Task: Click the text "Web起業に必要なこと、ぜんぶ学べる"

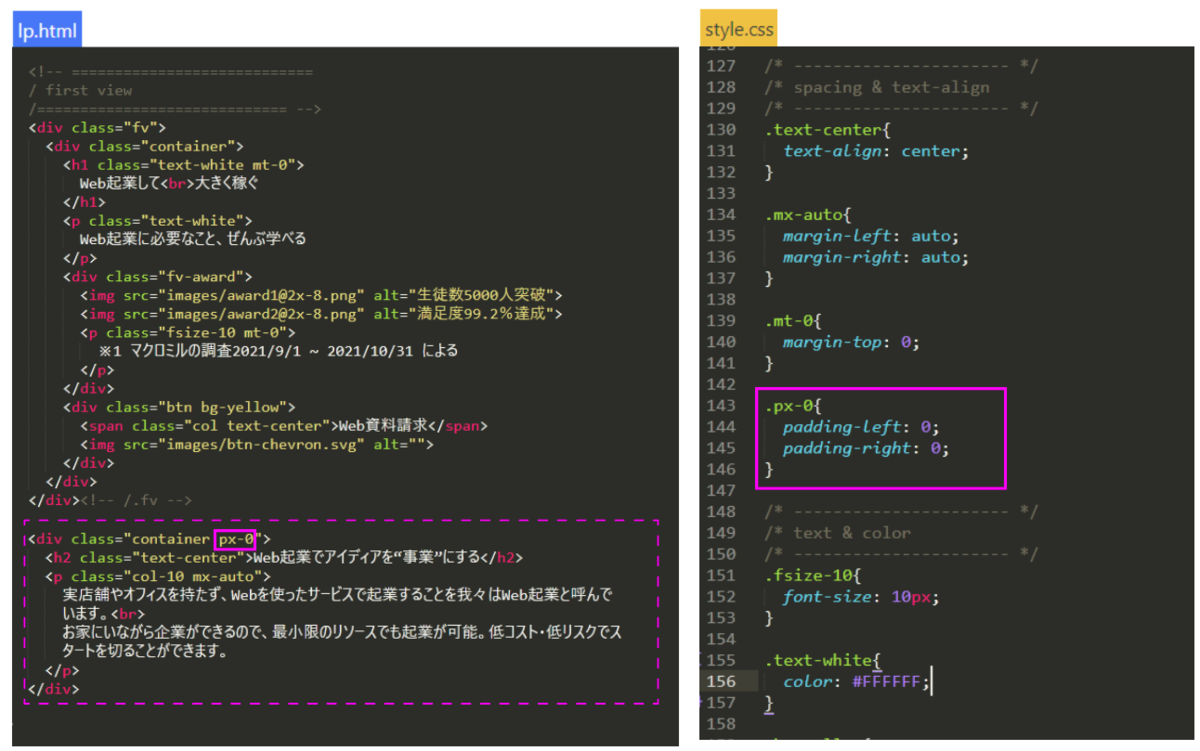Action: click(x=192, y=239)
